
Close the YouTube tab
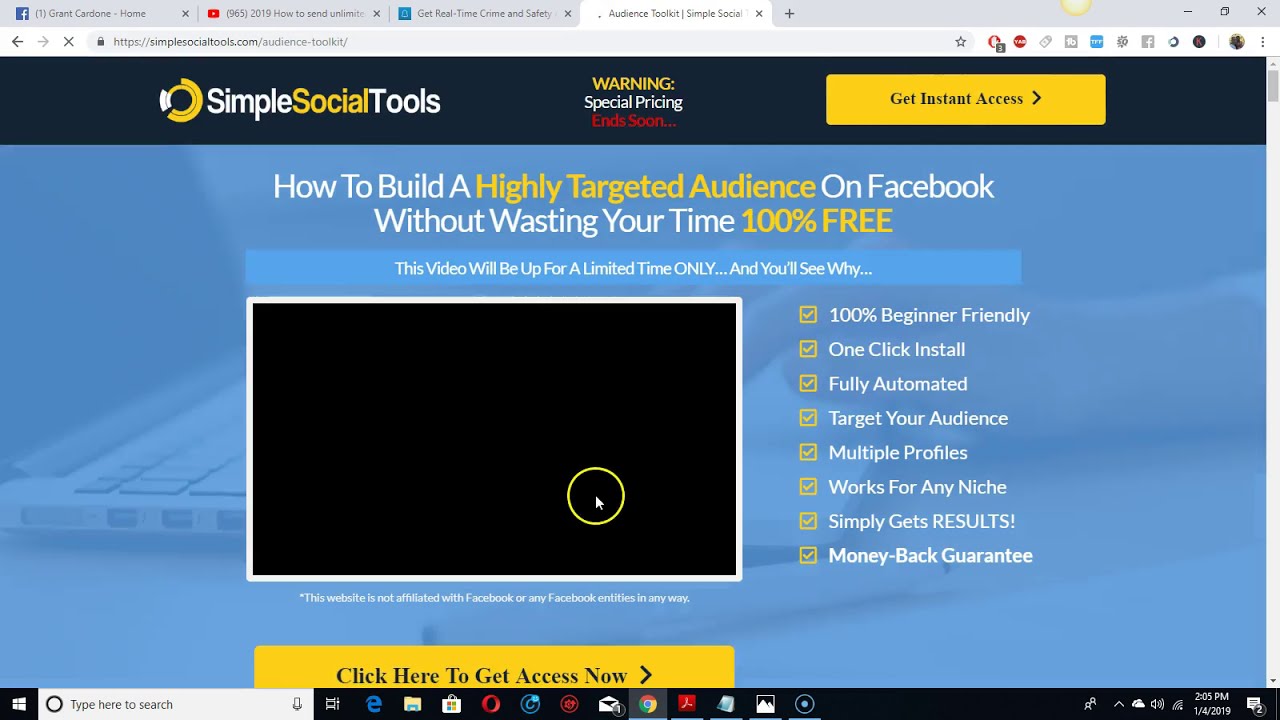(x=376, y=14)
